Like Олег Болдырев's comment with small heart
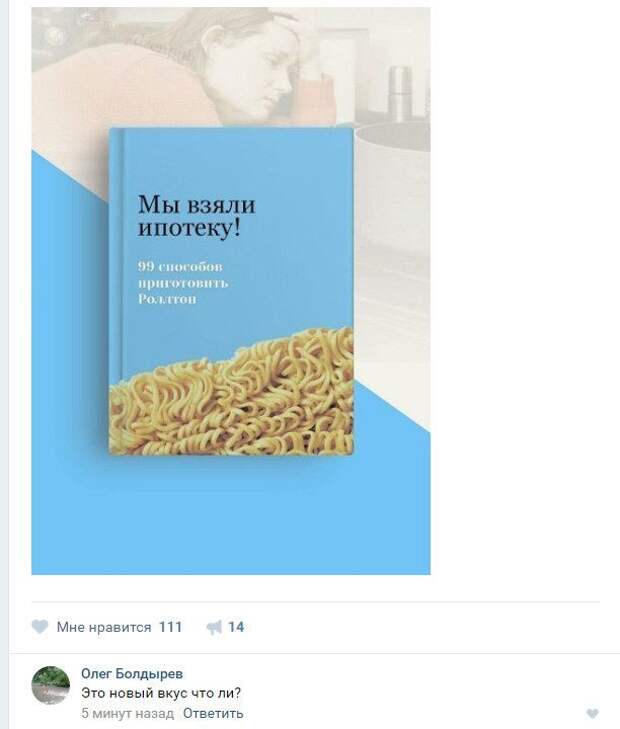This screenshot has width=620, height=729. (592, 713)
